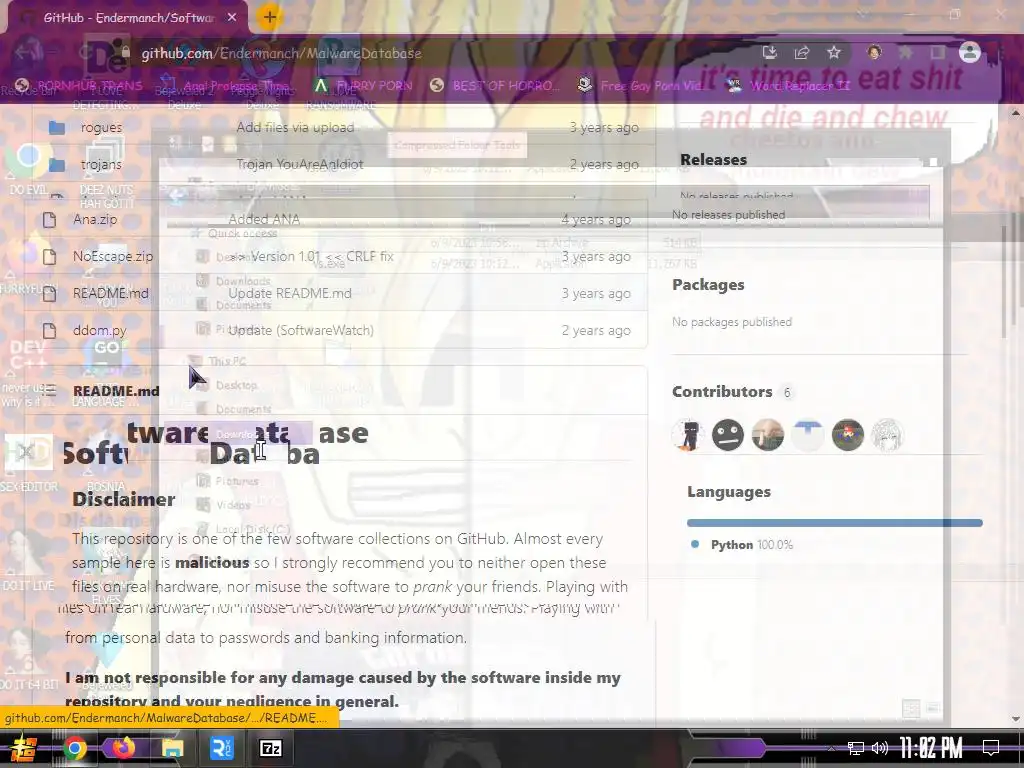Click the rogues folder icon
This screenshot has height=768, width=1024.
pyautogui.click(x=57, y=127)
